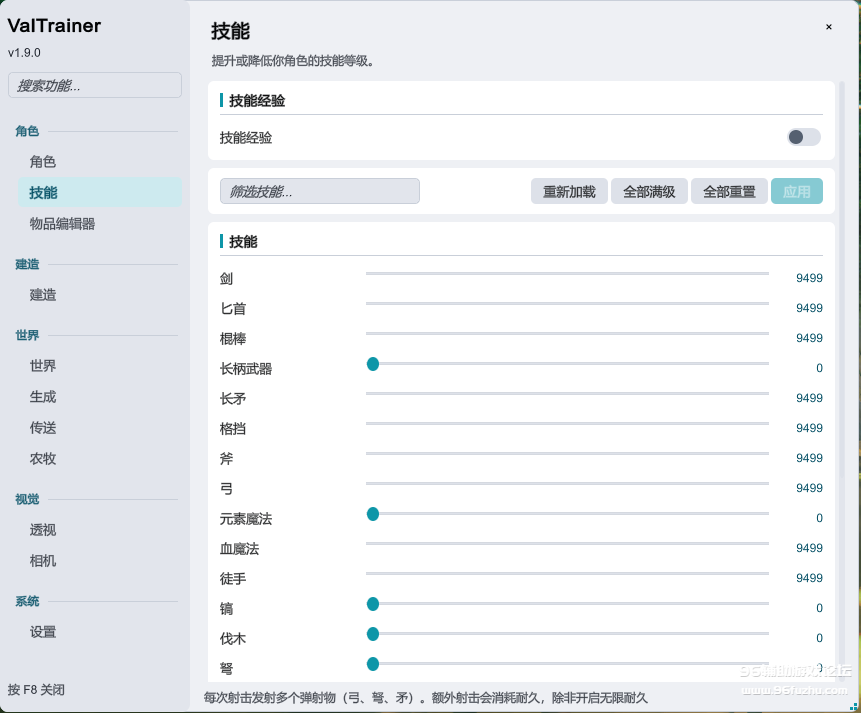
Task: Click the 搜索功能 search box
Action: [x=95, y=85]
